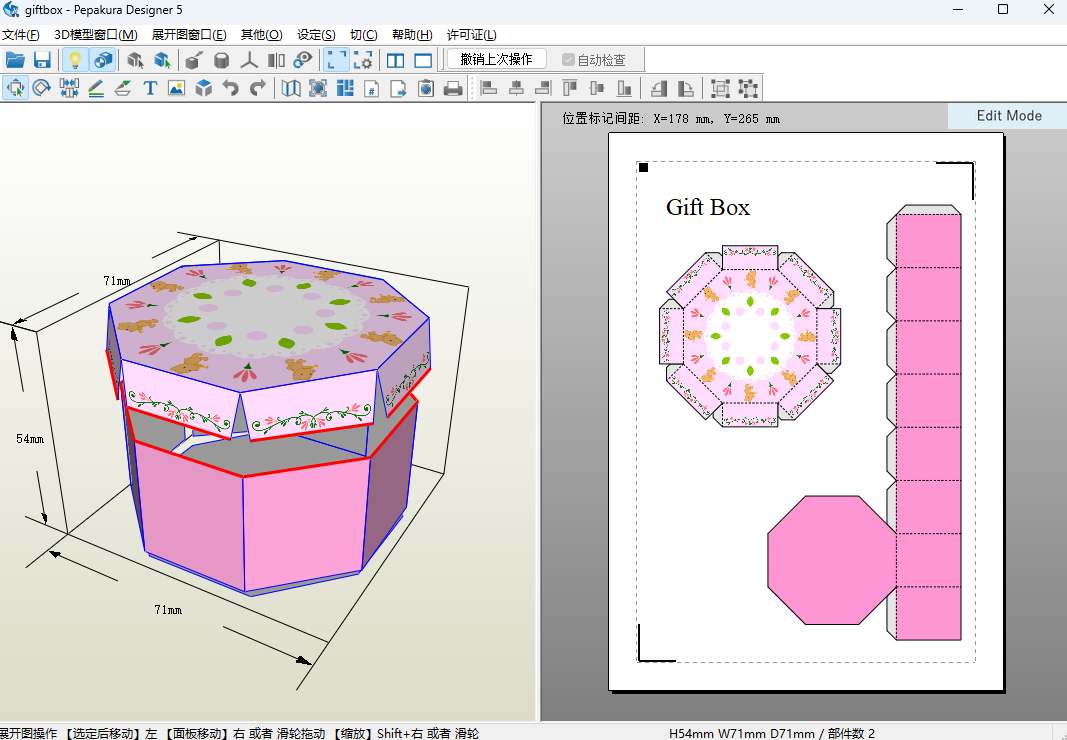Select the edit flaps tool
This screenshot has width=1067, height=740.
tap(123, 88)
